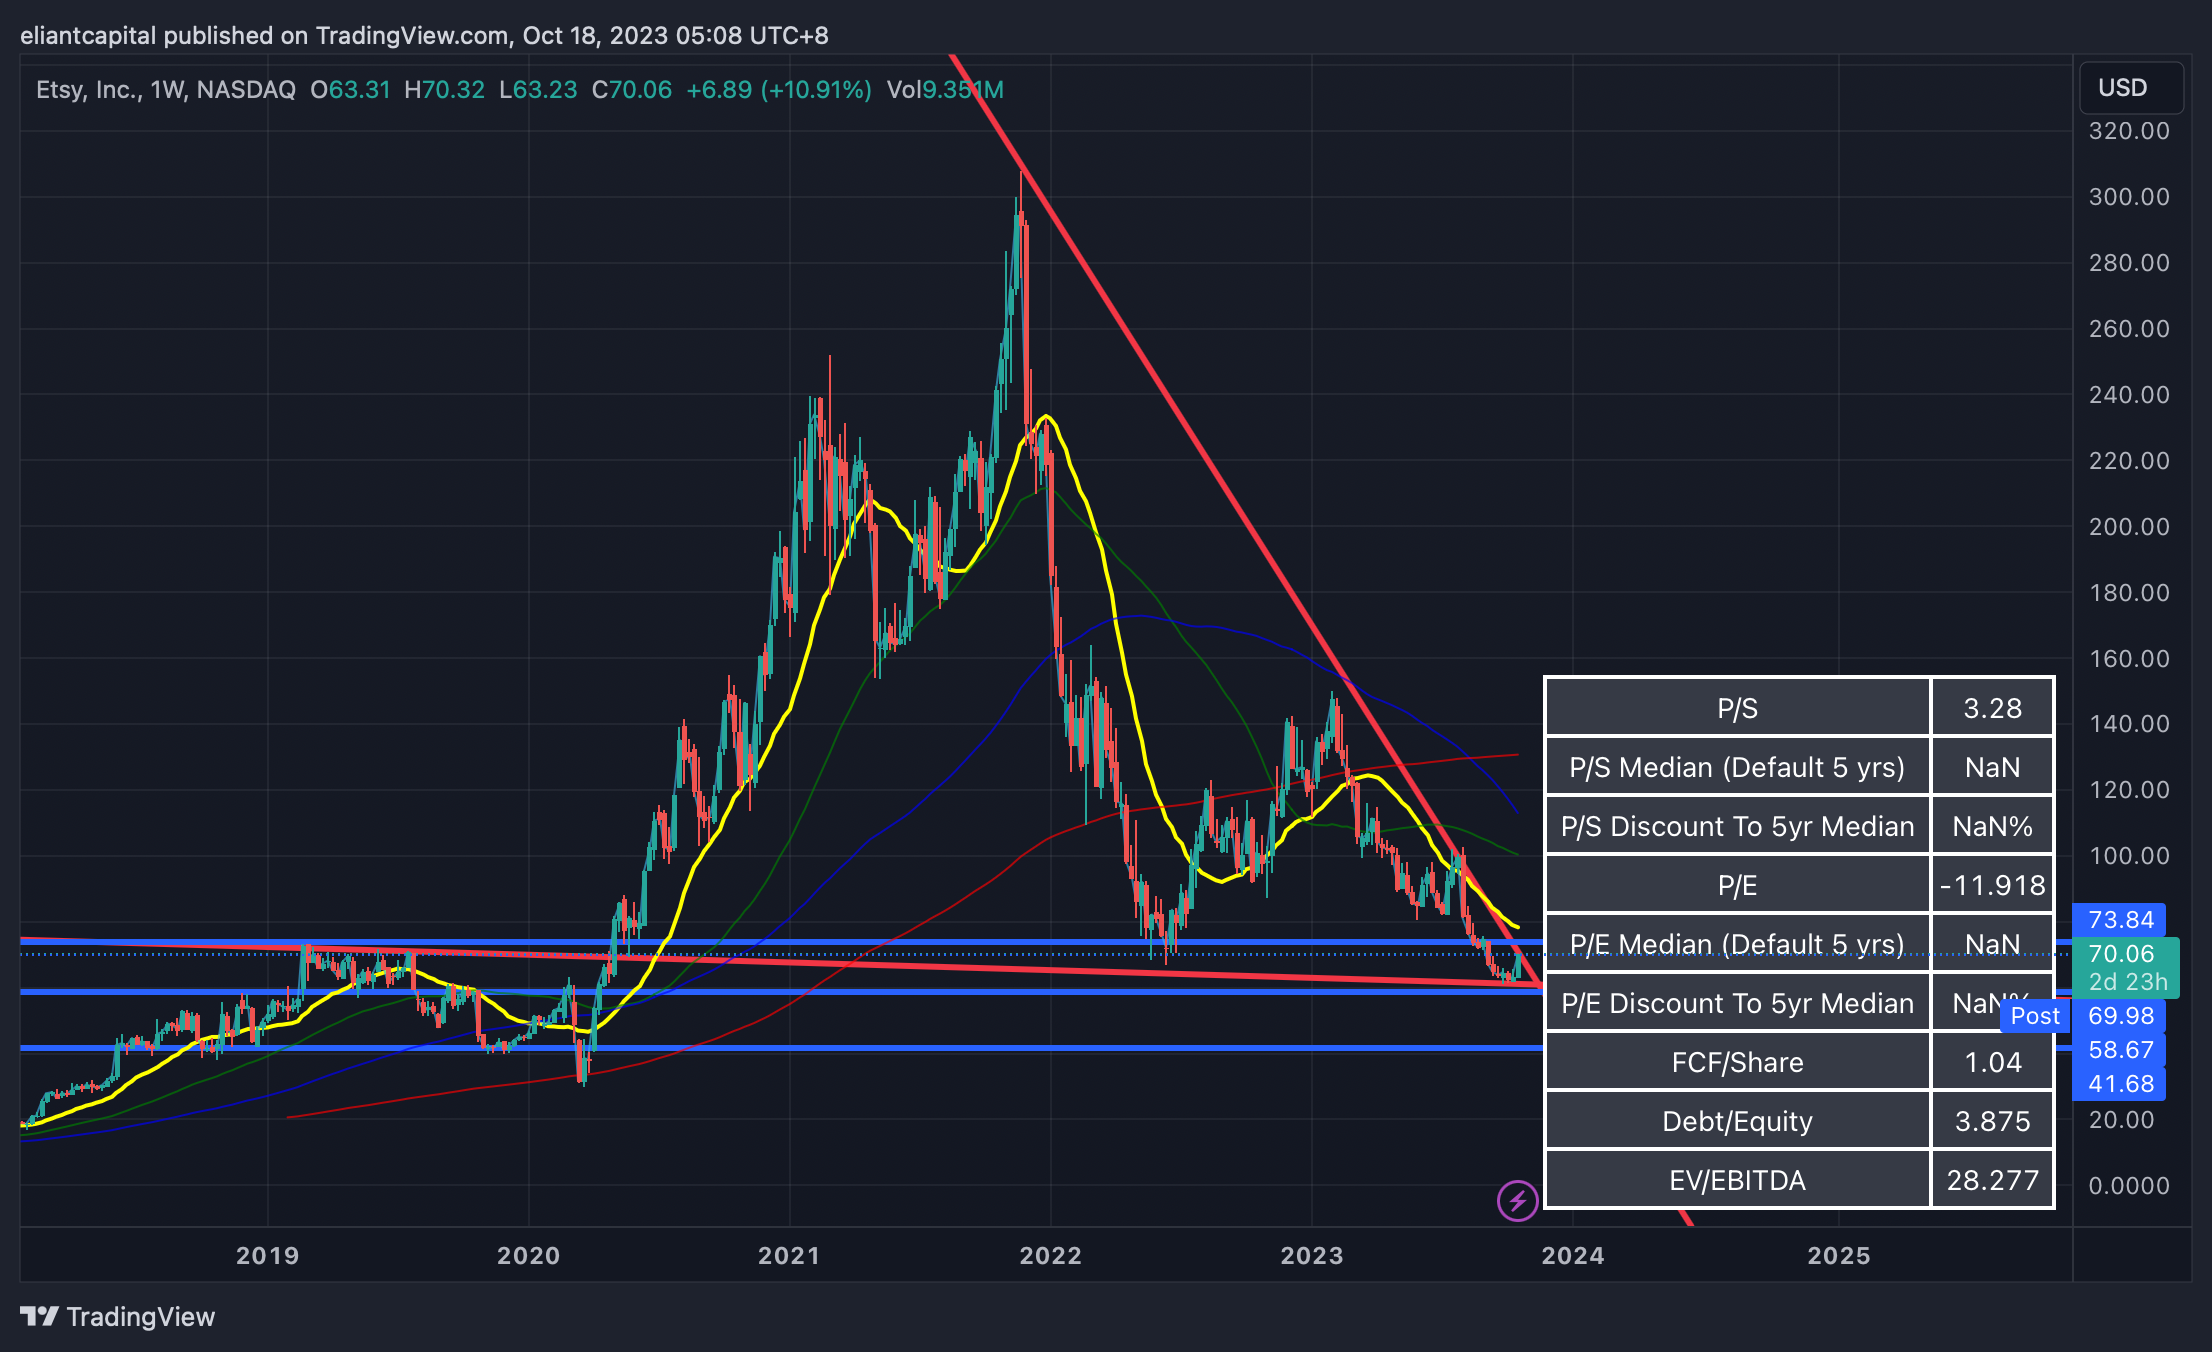Select the 41.68 price level label
Viewport: 2212px width, 1352px height.
point(2120,1084)
